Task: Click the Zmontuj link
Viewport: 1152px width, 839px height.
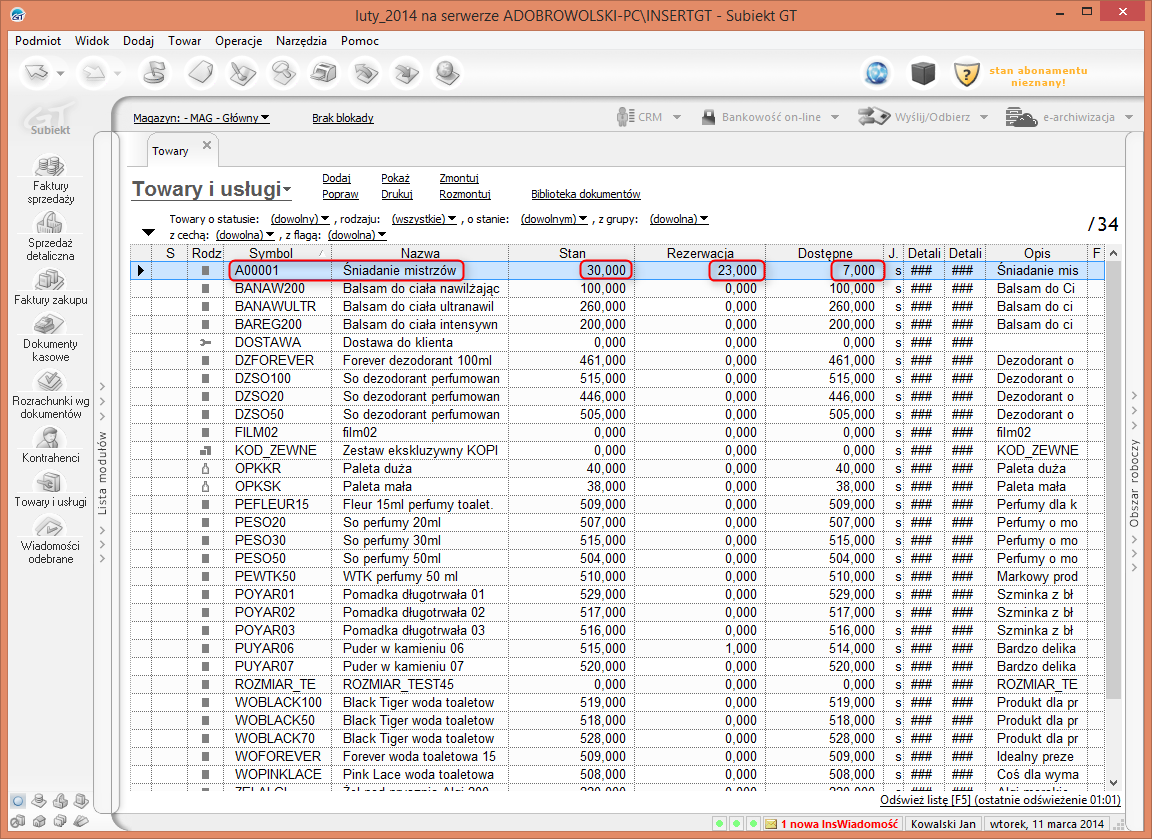Action: coord(459,179)
